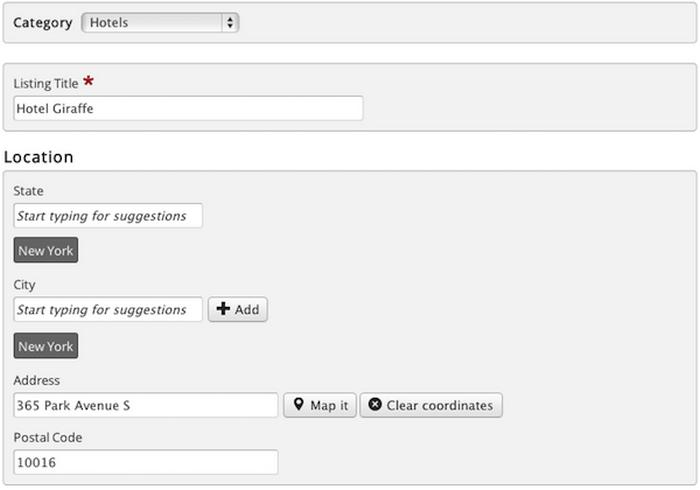This screenshot has width=700, height=490.
Task: Click the Listing Title label
Action: pos(46,83)
